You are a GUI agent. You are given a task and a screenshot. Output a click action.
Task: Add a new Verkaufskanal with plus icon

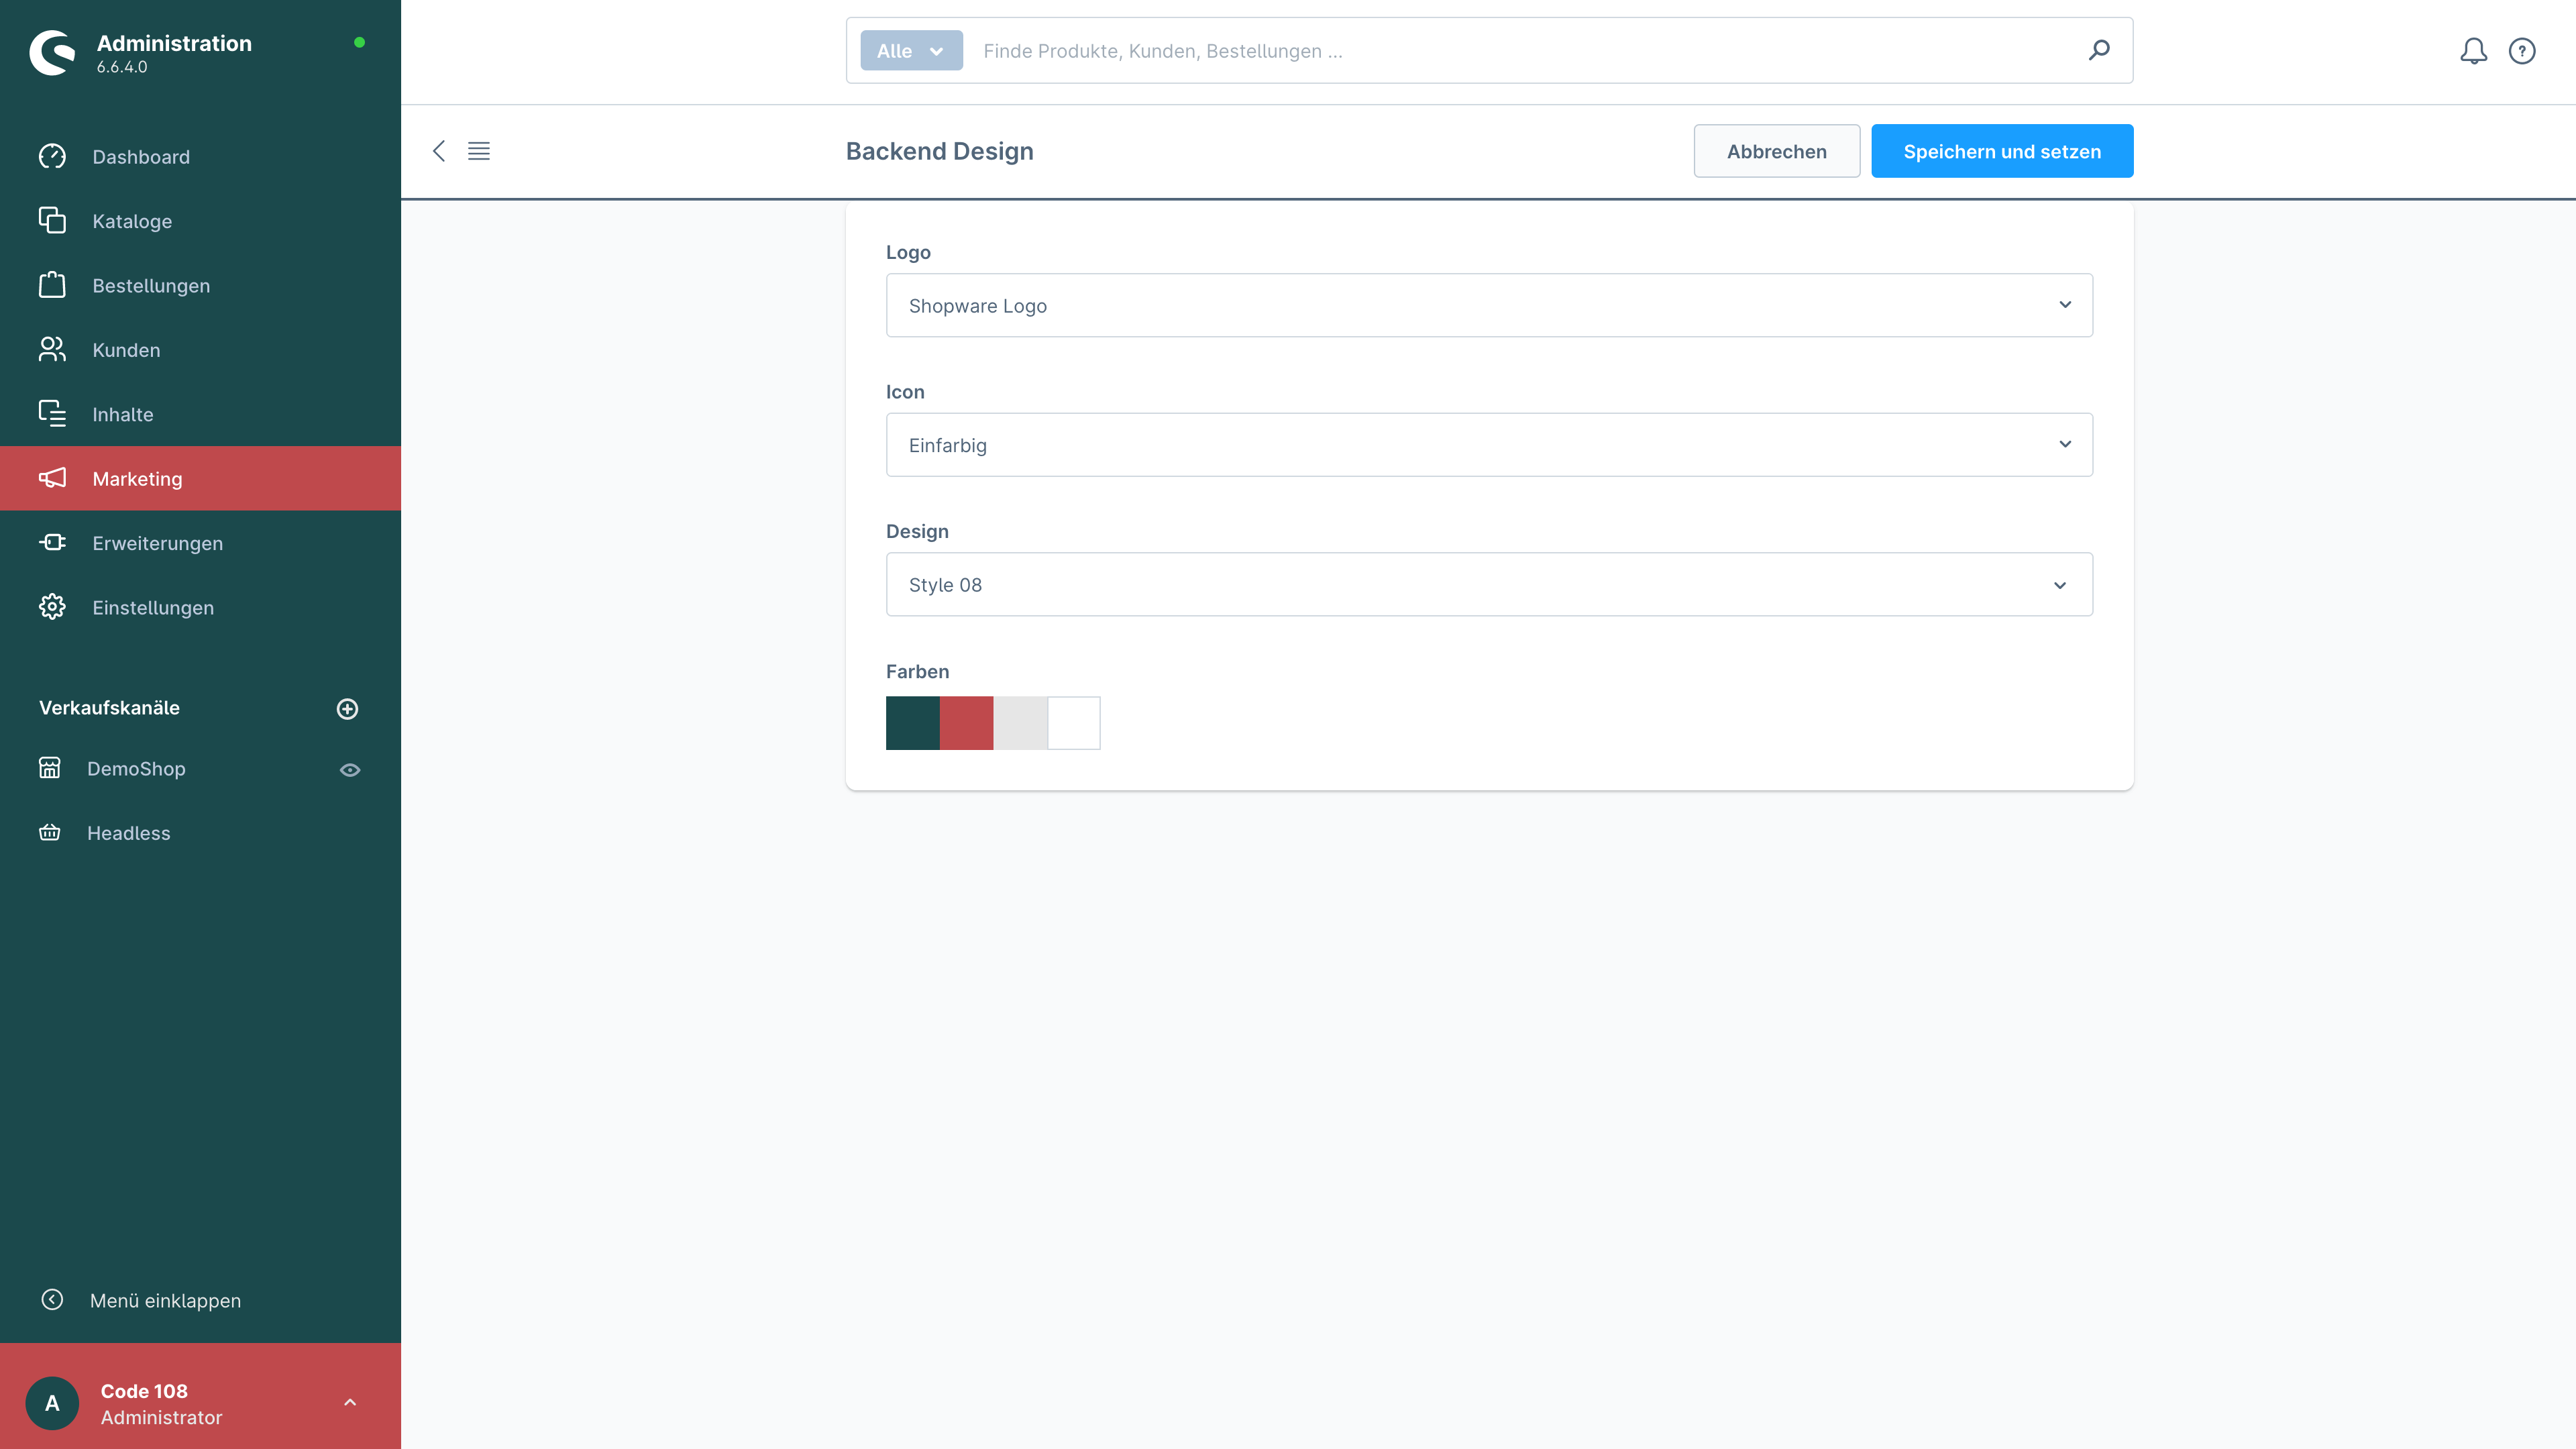coord(347,708)
